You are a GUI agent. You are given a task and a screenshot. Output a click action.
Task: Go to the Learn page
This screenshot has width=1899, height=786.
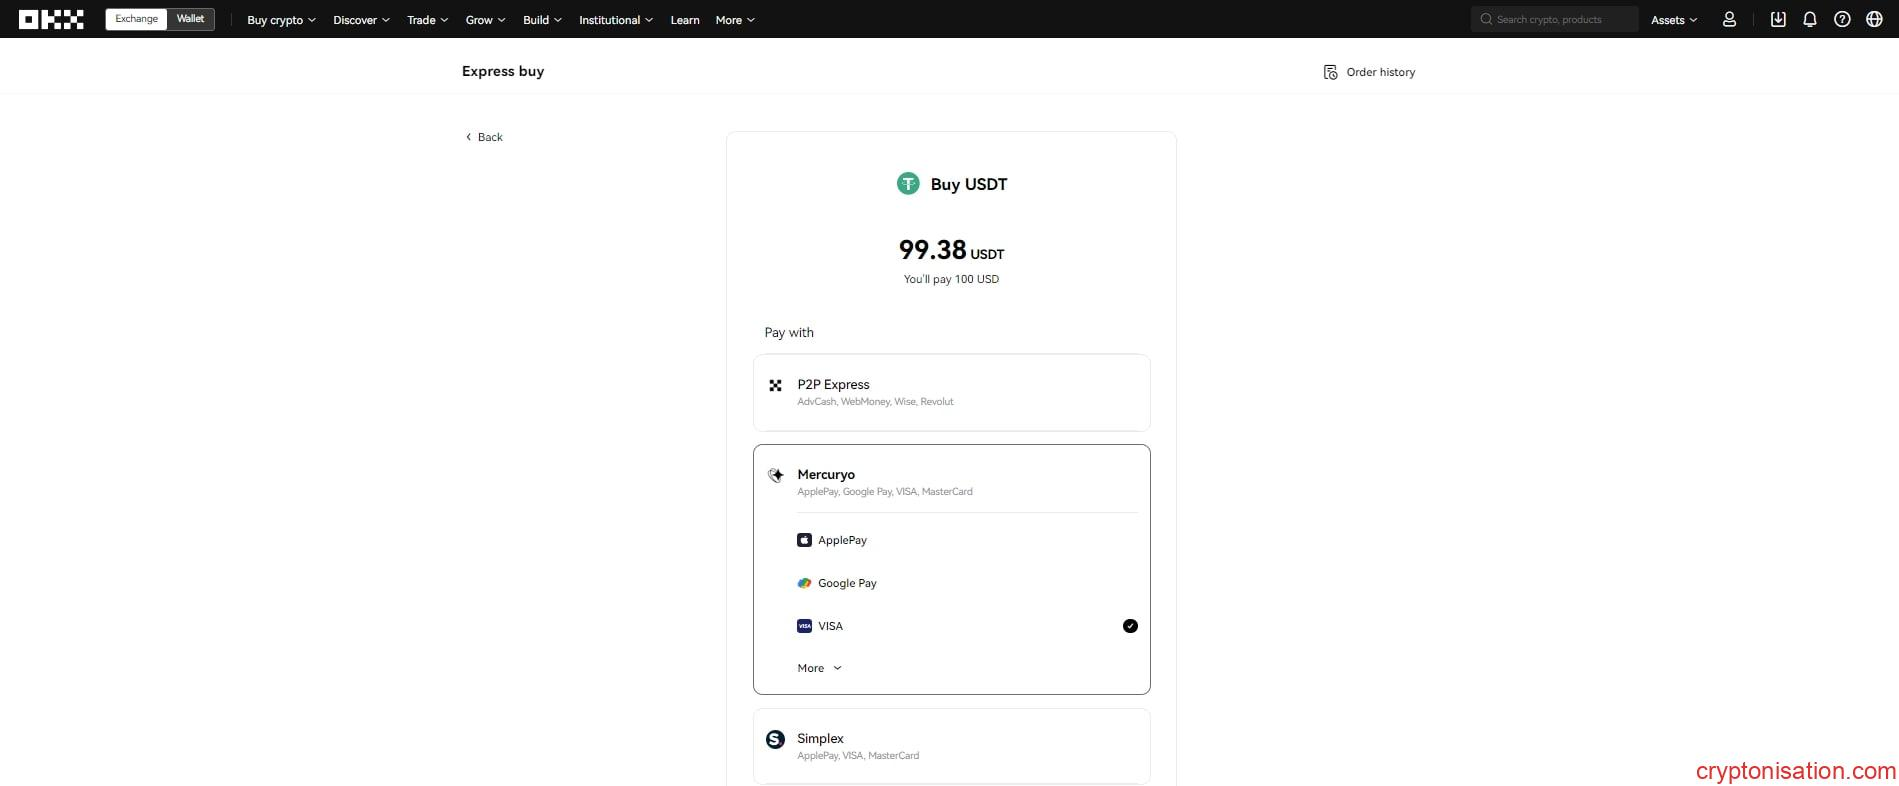coord(685,20)
